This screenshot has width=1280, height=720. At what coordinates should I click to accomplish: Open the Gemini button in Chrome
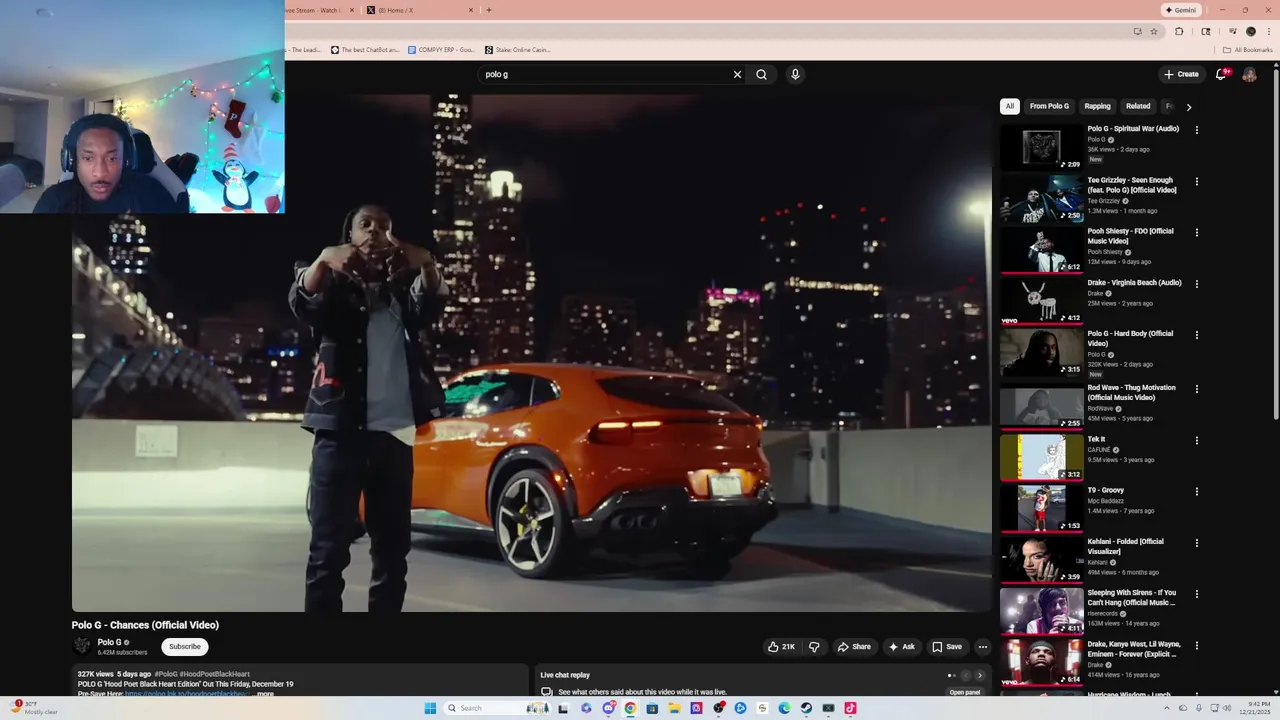click(x=1180, y=10)
